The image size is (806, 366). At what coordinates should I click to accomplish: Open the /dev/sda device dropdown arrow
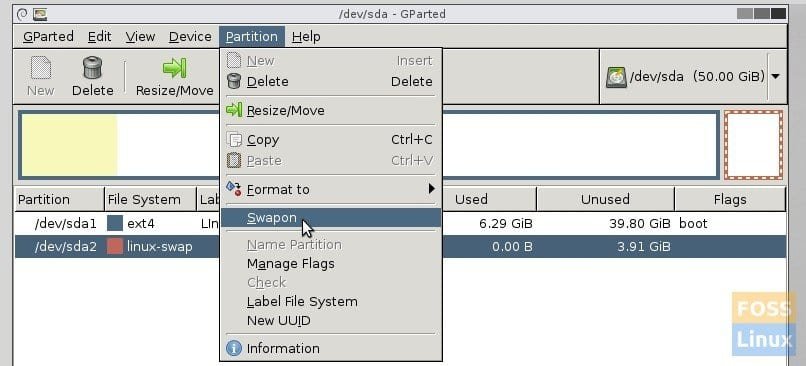[x=776, y=77]
